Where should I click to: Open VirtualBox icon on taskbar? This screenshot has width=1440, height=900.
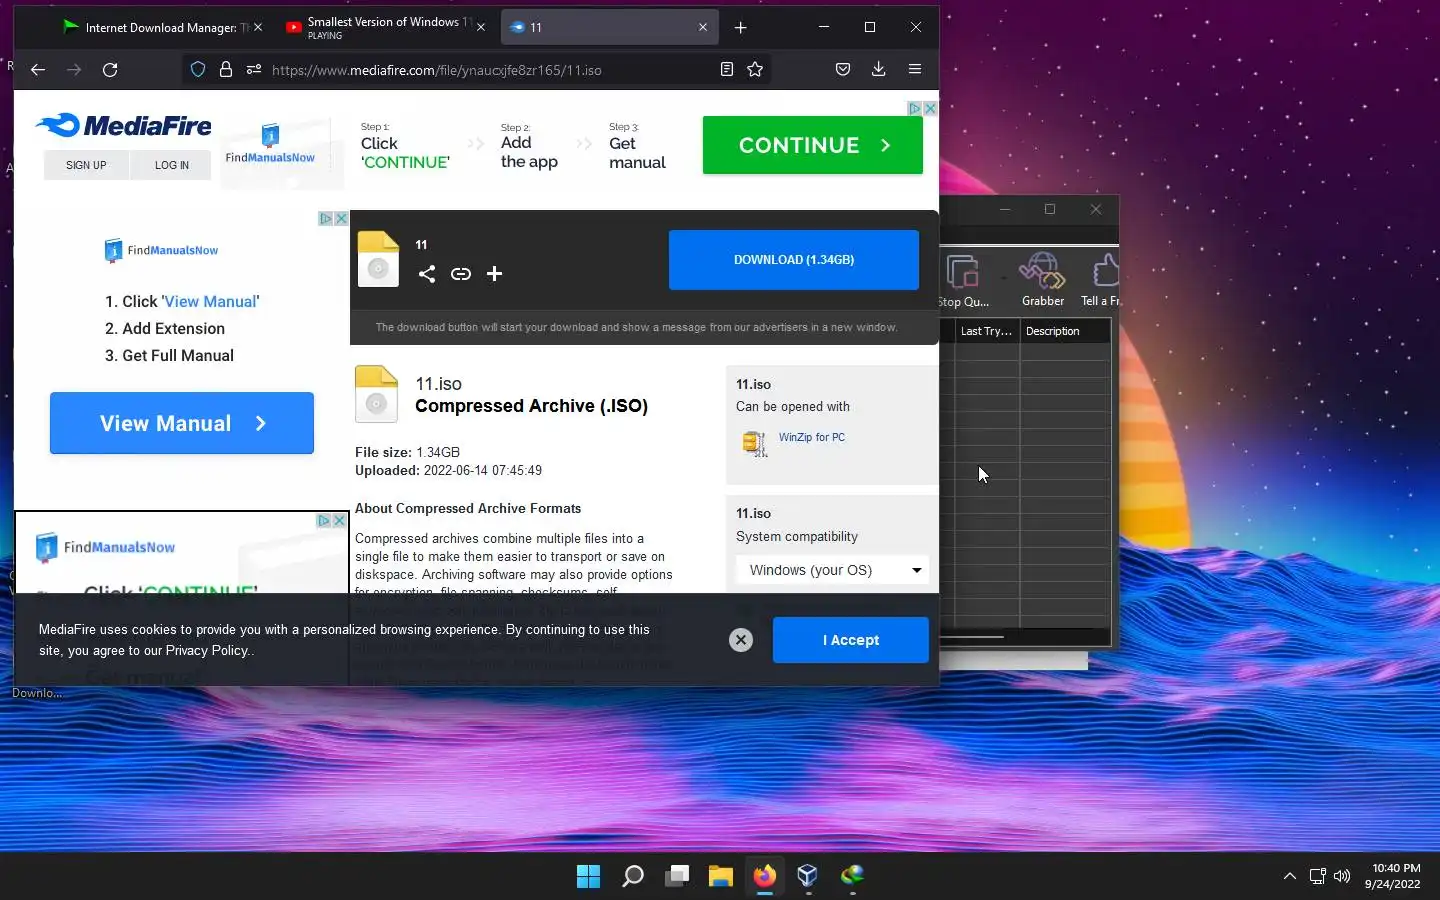pos(808,877)
